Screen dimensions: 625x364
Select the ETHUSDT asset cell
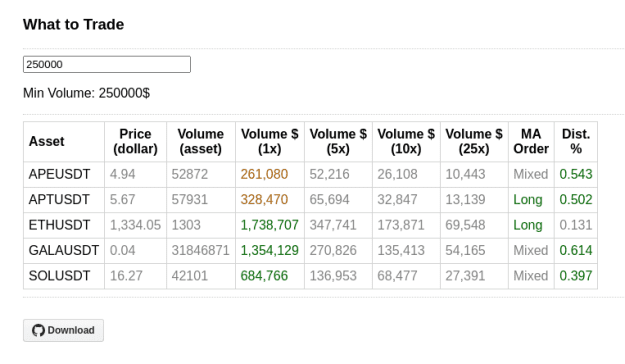pos(64,225)
